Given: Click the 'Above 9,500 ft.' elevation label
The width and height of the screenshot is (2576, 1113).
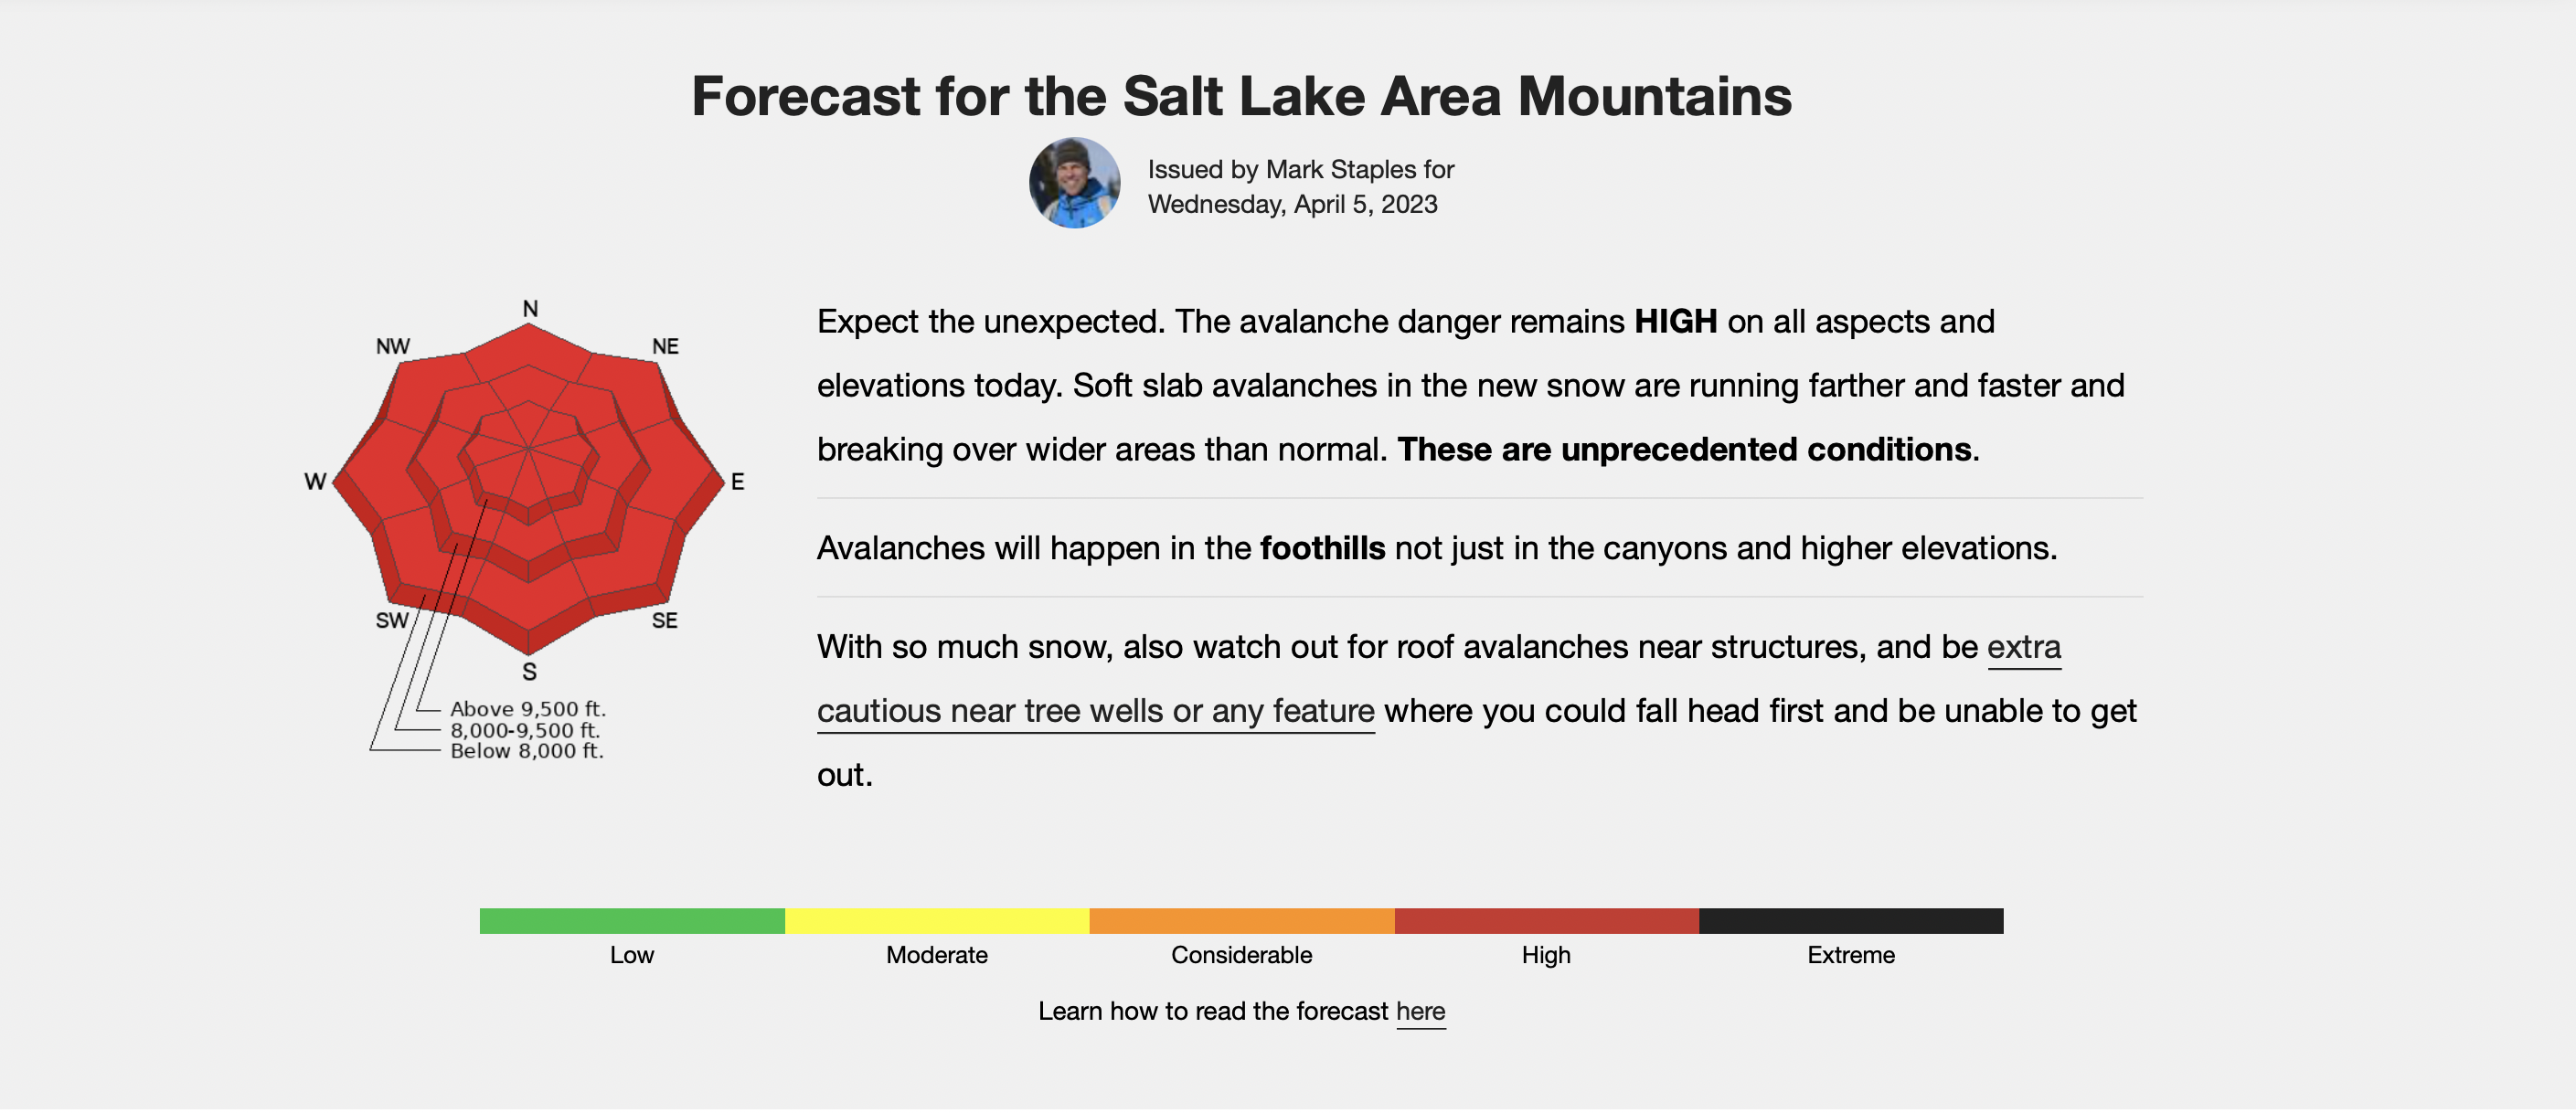Looking at the screenshot, I should (x=528, y=709).
